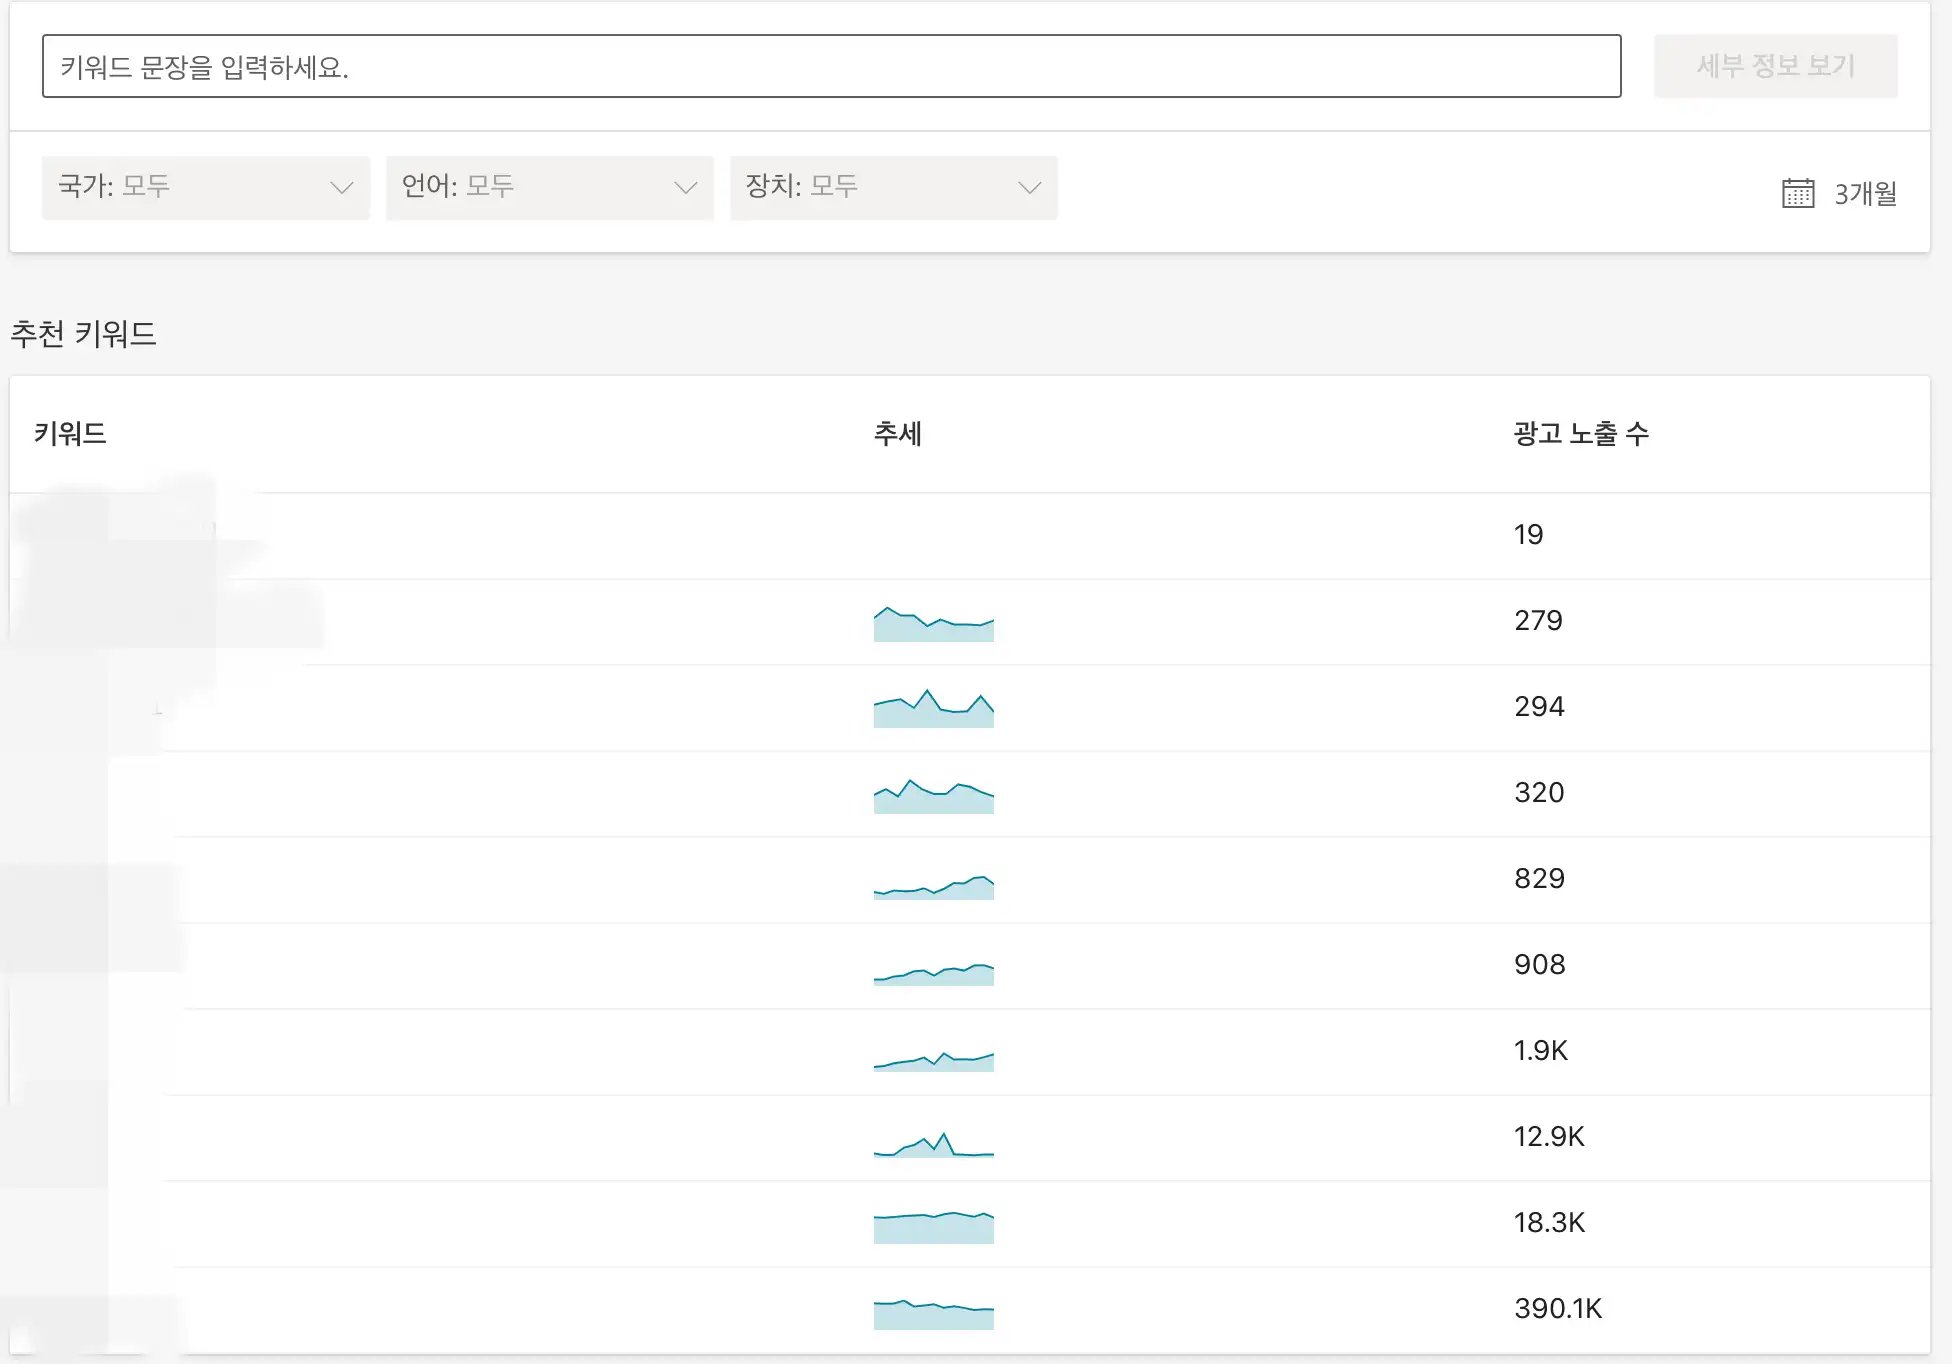Open the 언어: 모두 dropdown
The width and height of the screenshot is (1952, 1364).
[x=549, y=187]
